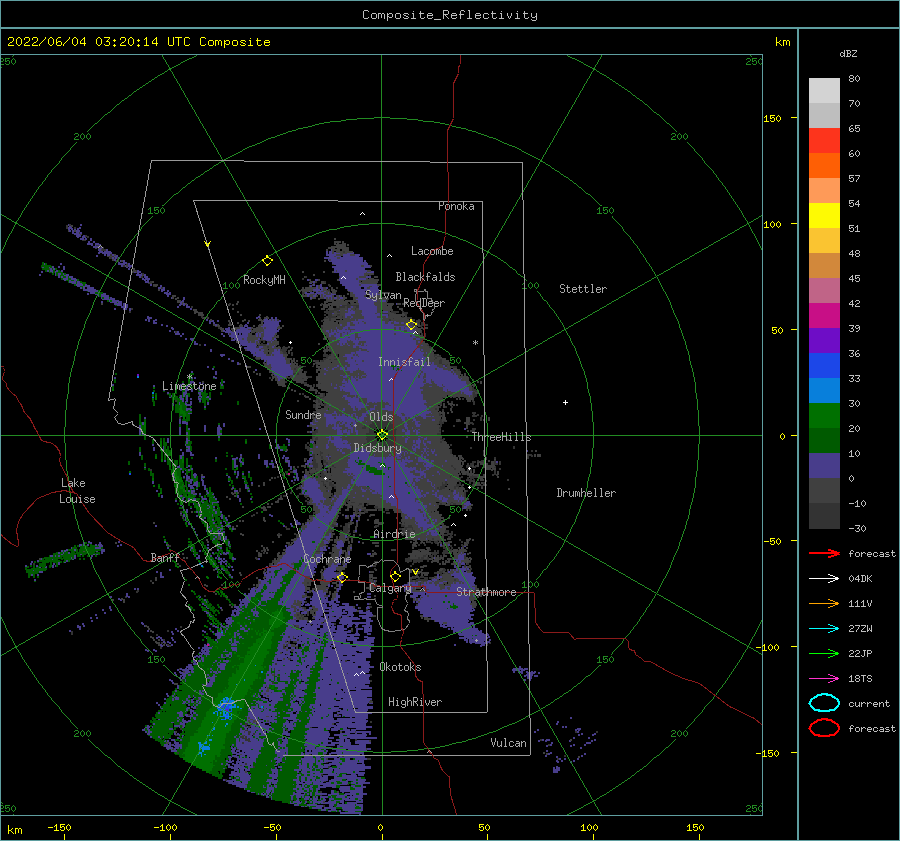Click the Composite_Reflectivity title text

pyautogui.click(x=450, y=15)
